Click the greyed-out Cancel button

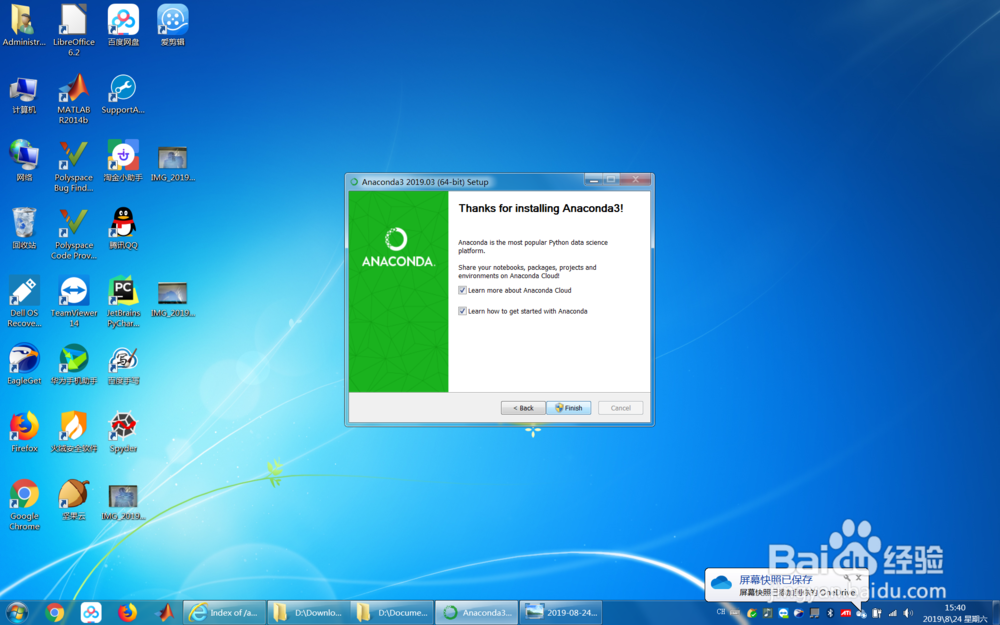click(621, 408)
